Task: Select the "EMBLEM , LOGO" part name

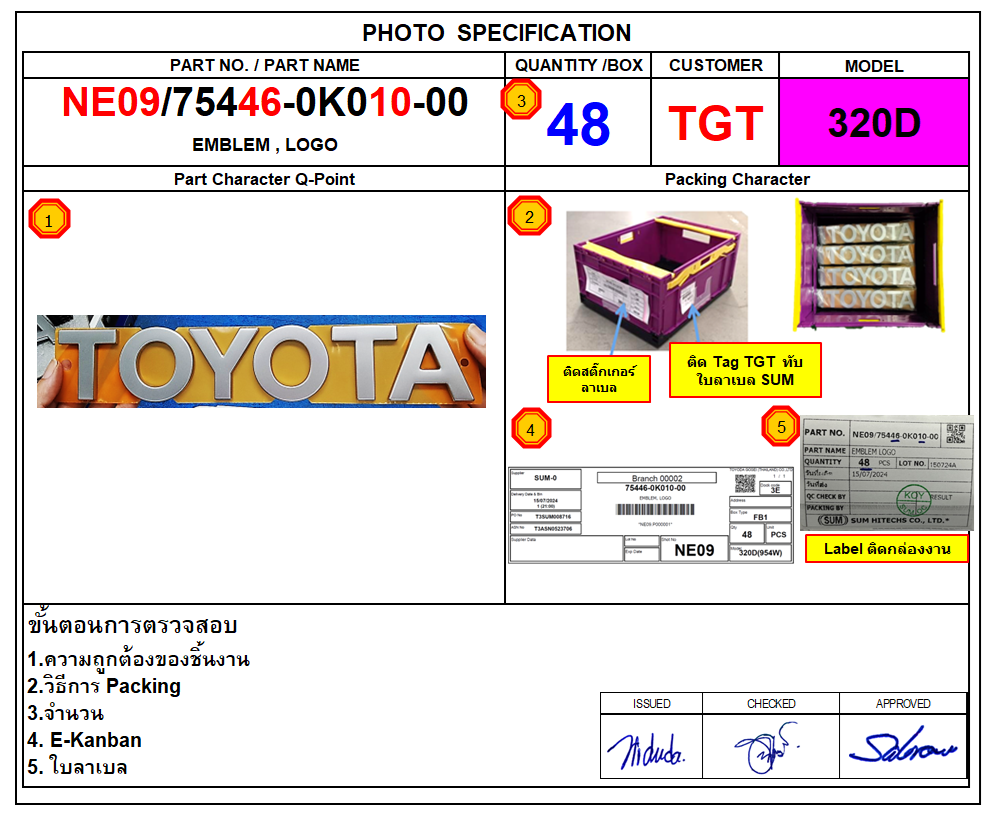Action: [265, 144]
